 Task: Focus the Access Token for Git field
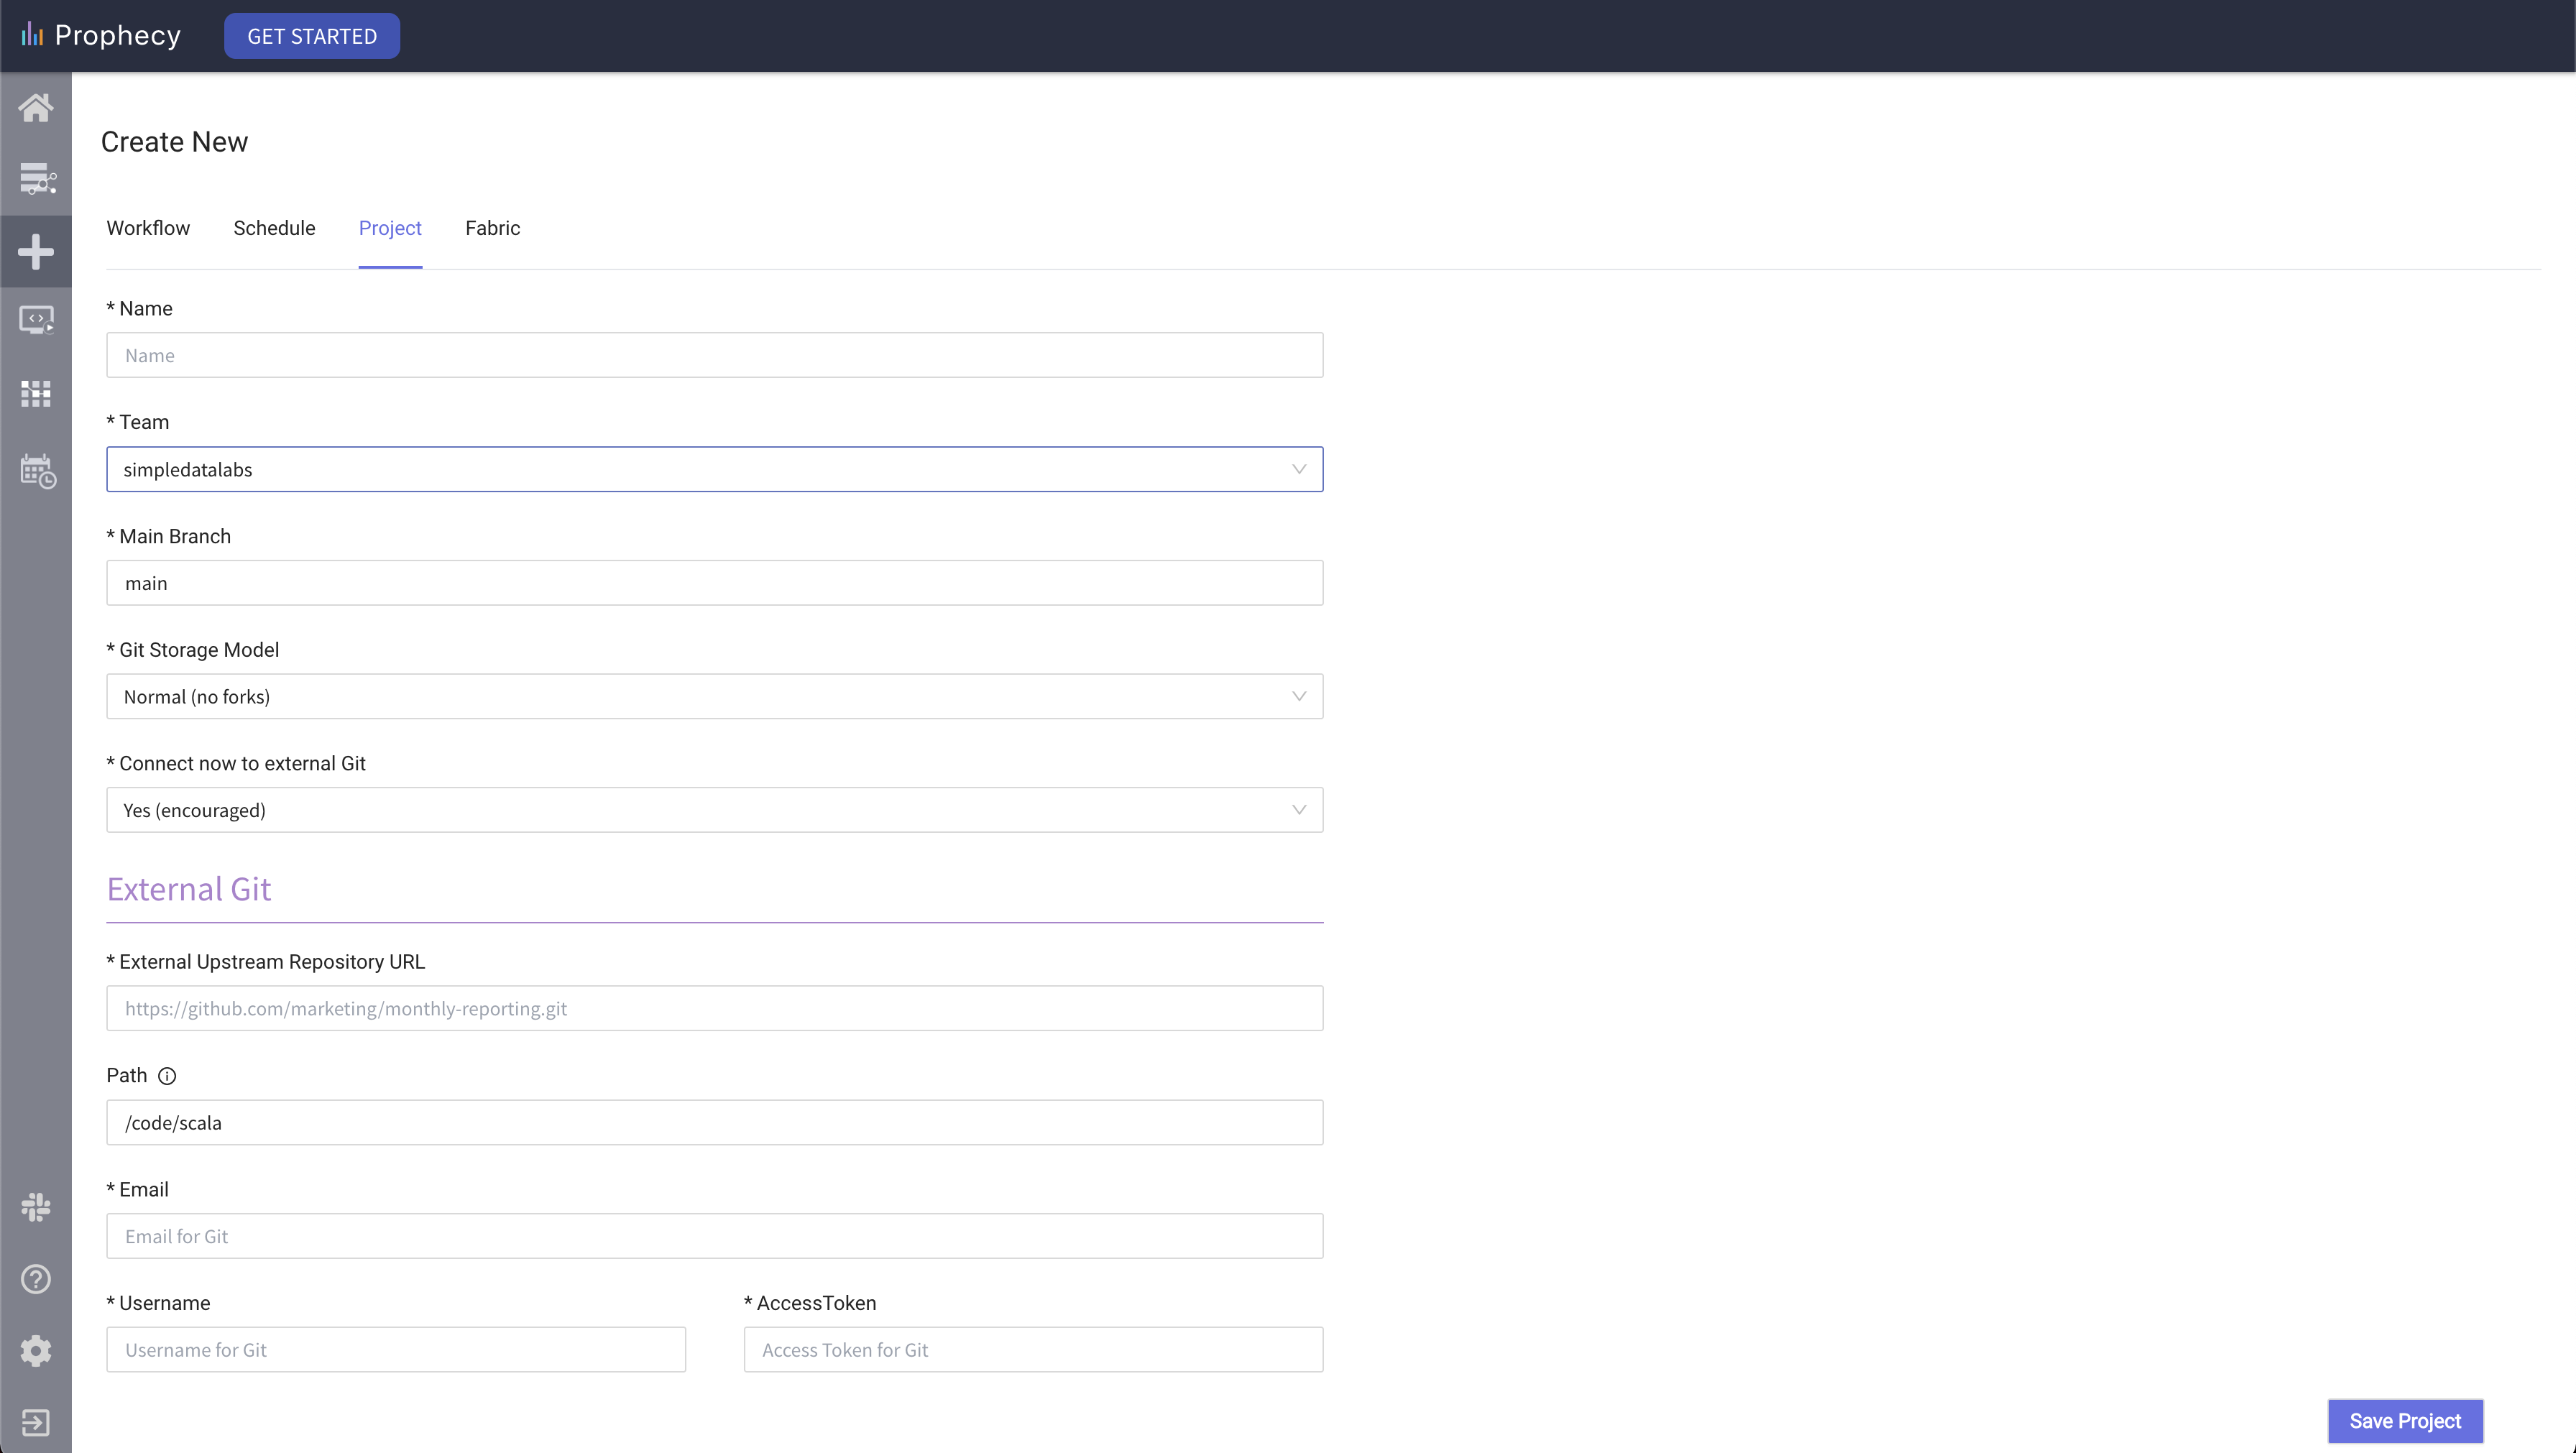click(x=1033, y=1350)
